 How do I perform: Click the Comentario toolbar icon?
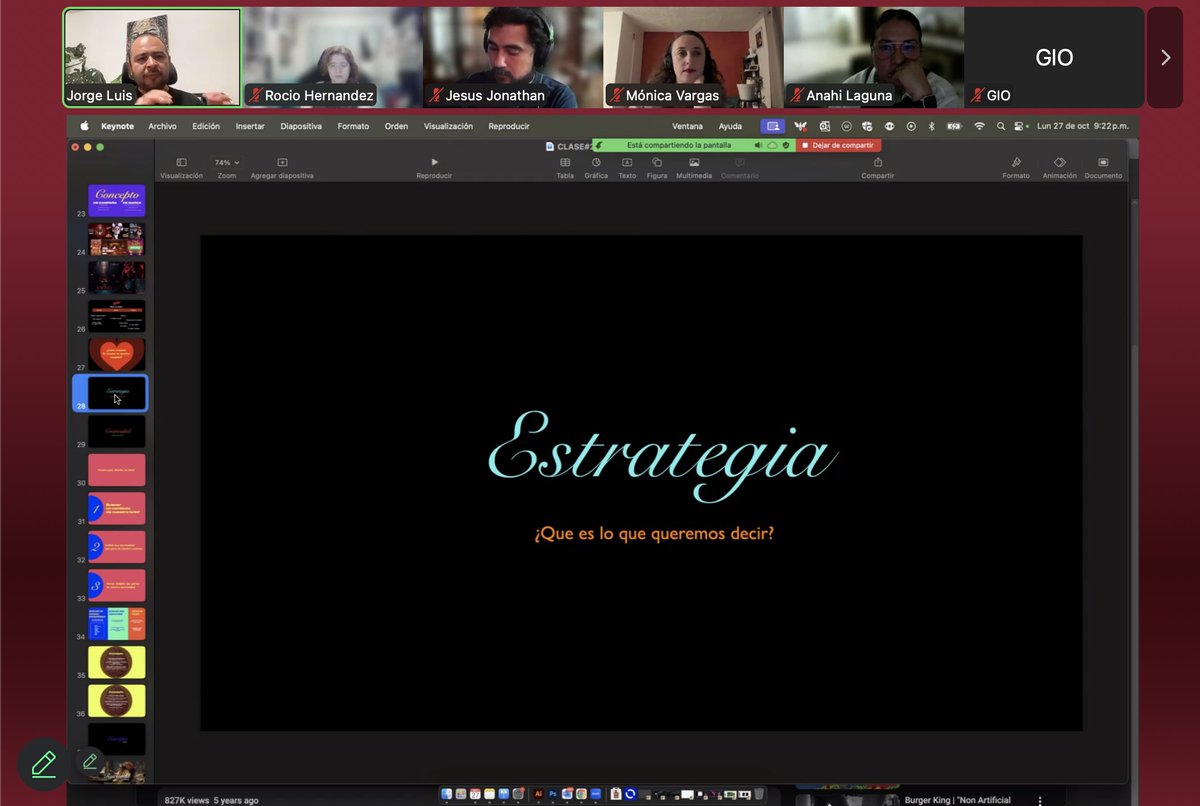tap(740, 162)
